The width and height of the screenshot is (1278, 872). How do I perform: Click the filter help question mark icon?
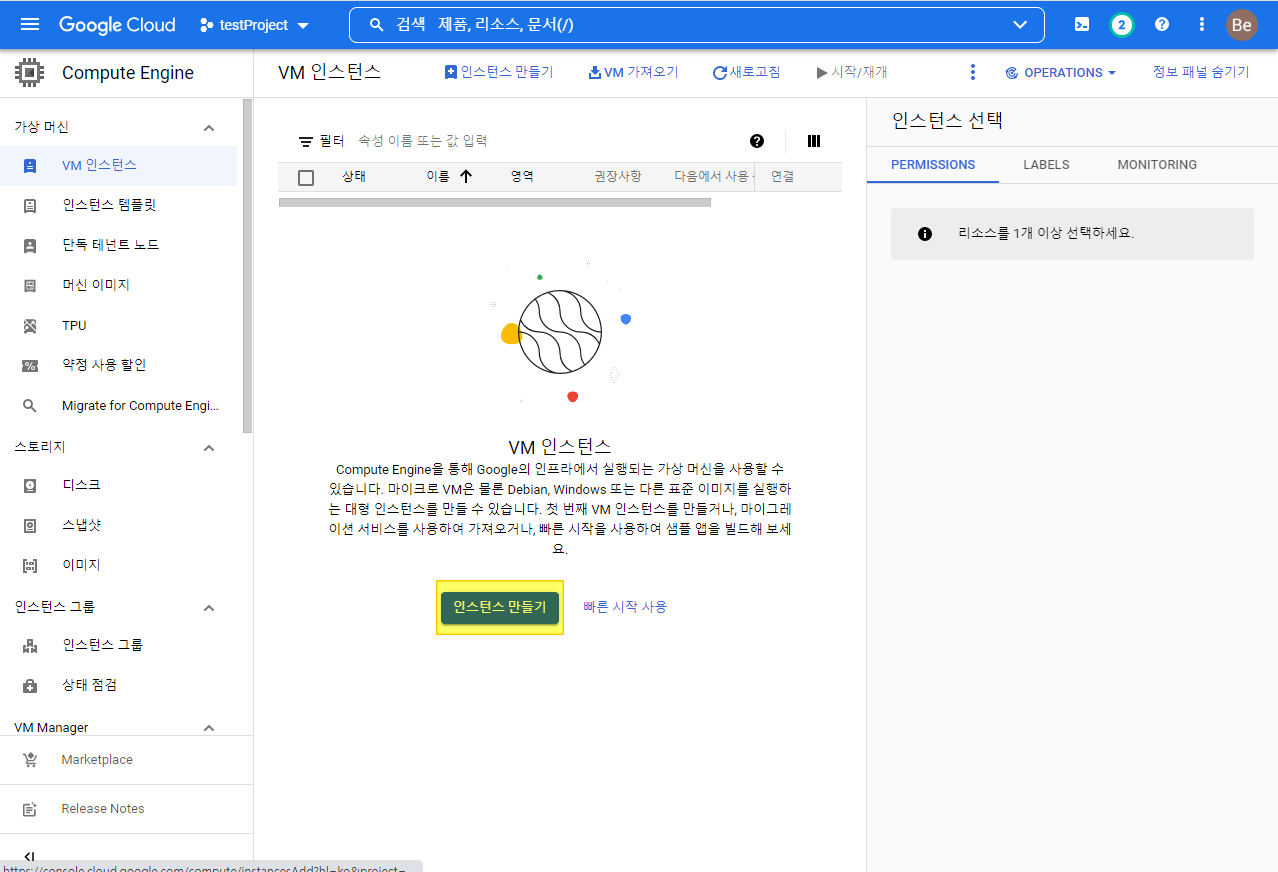click(x=757, y=141)
